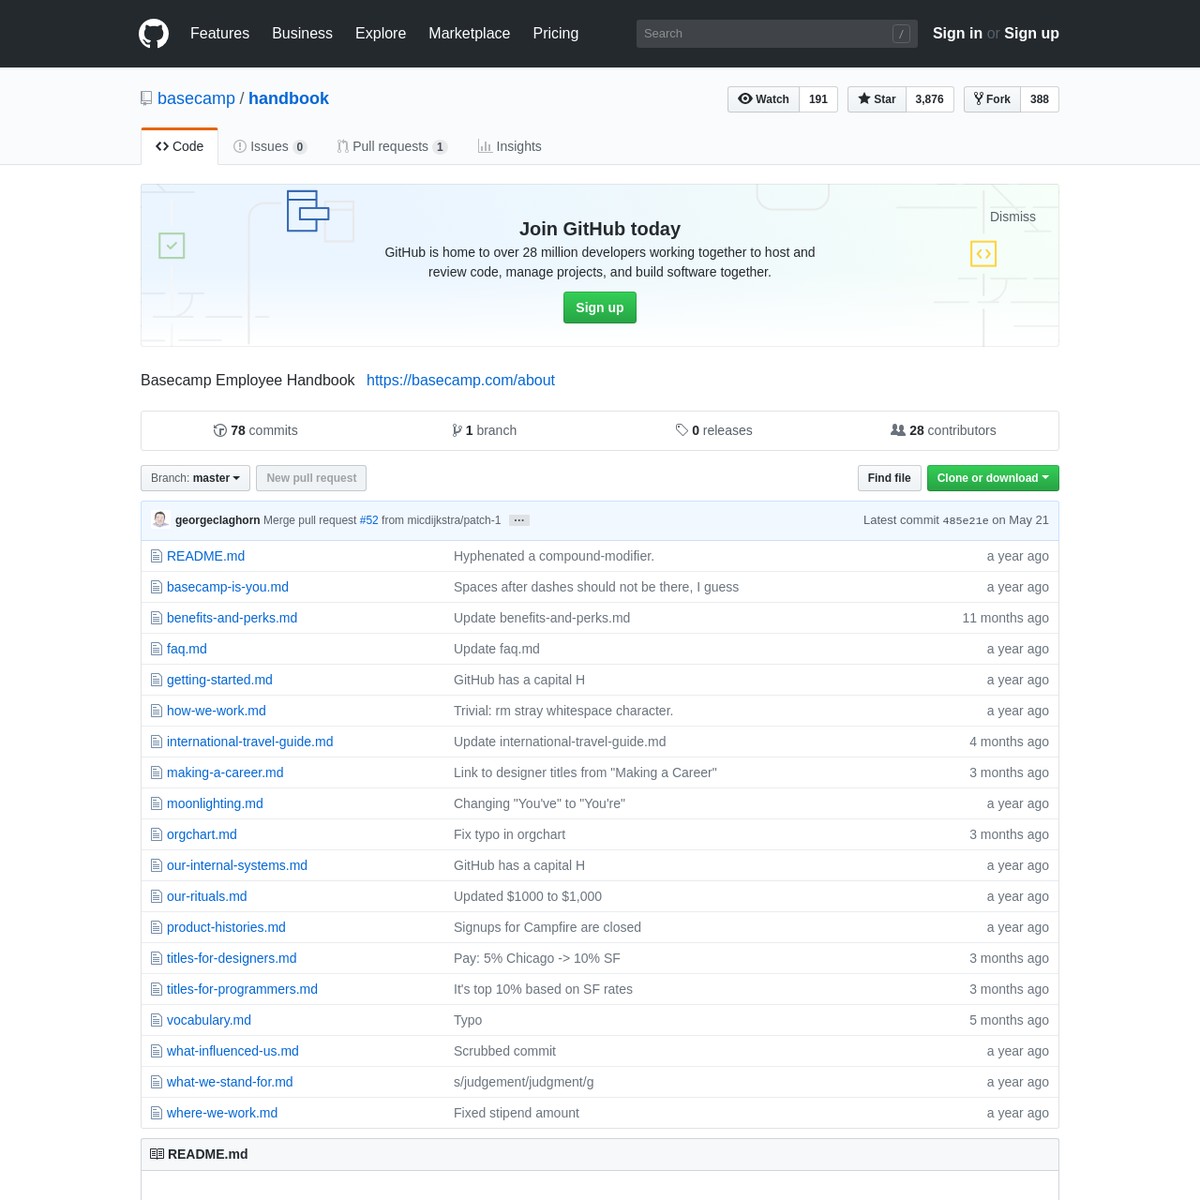Open the GitHub Octocat logo home
The image size is (1200, 1200).
[x=154, y=33]
